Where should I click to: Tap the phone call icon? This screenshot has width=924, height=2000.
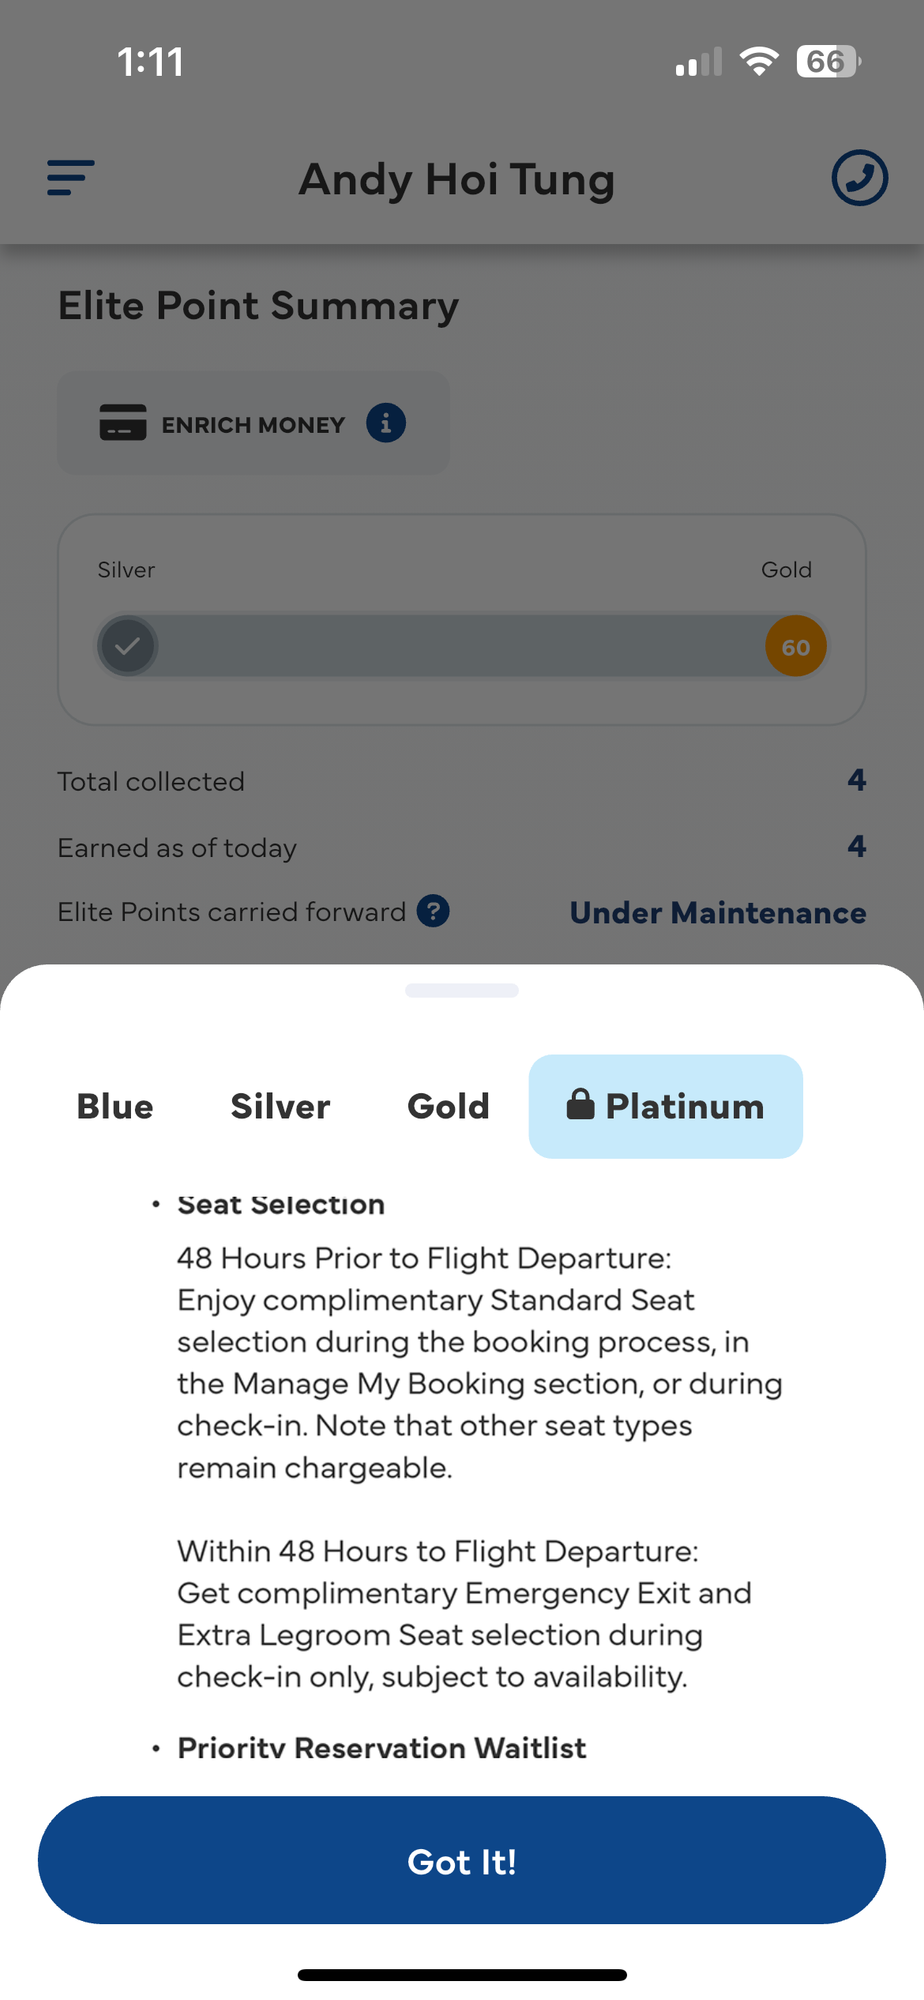click(x=859, y=178)
